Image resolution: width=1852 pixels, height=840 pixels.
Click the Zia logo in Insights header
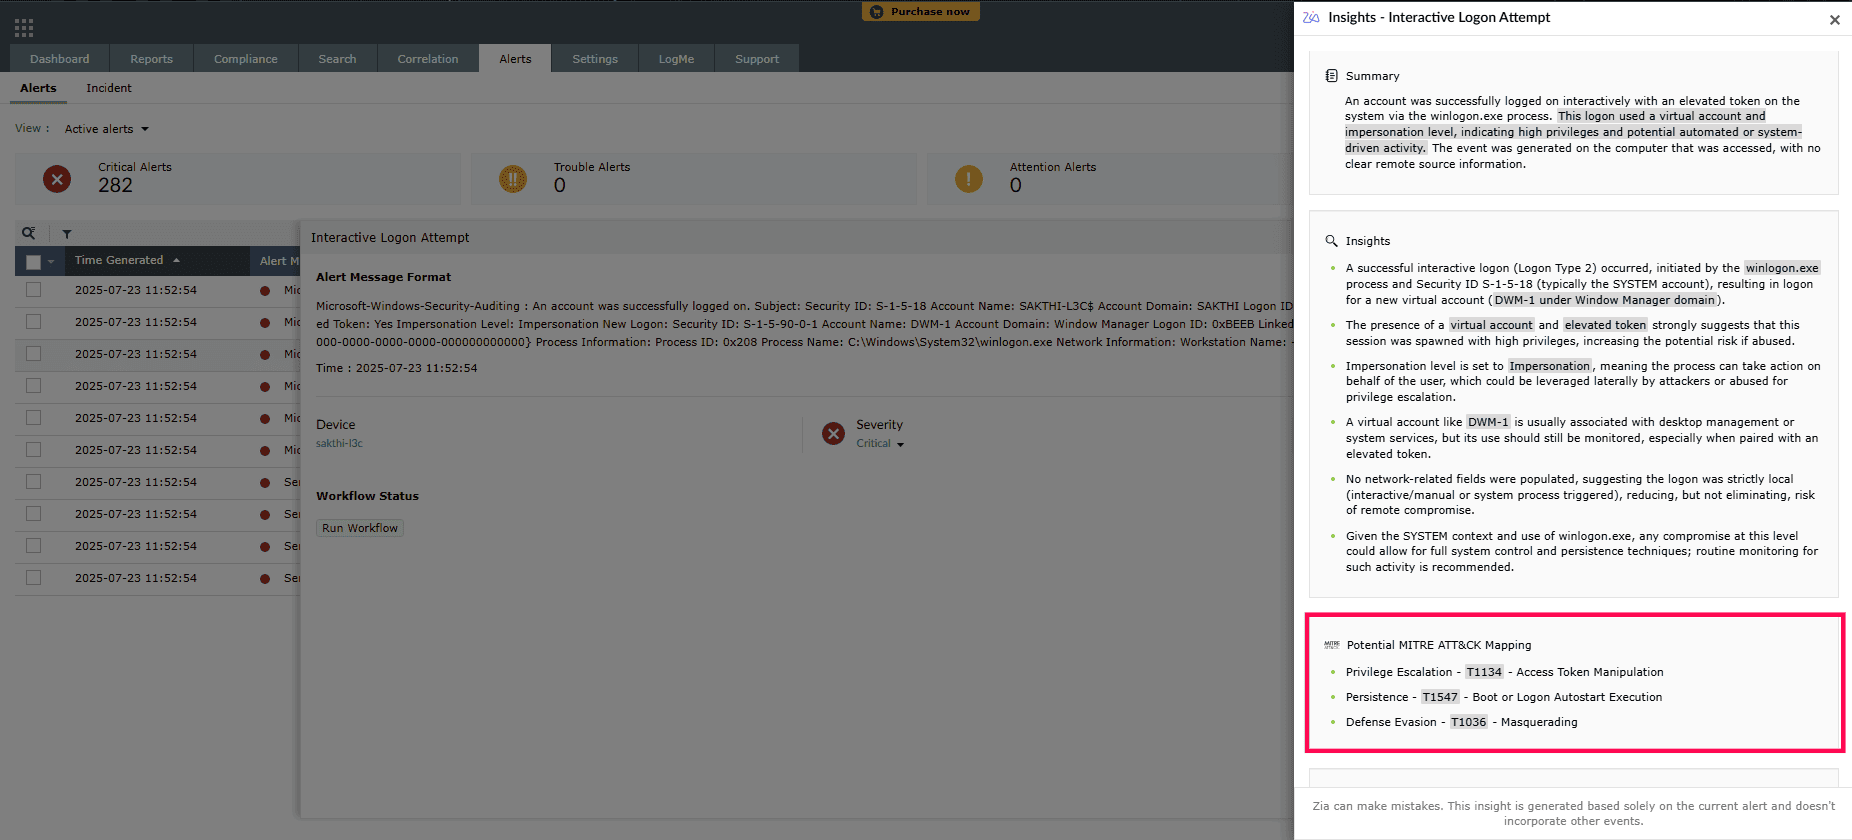pyautogui.click(x=1311, y=18)
